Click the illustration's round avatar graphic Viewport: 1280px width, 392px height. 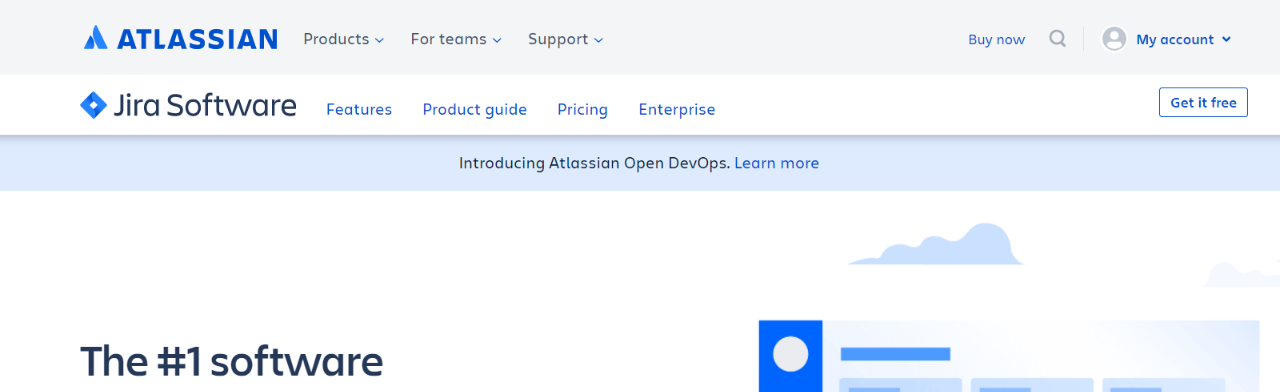[791, 354]
